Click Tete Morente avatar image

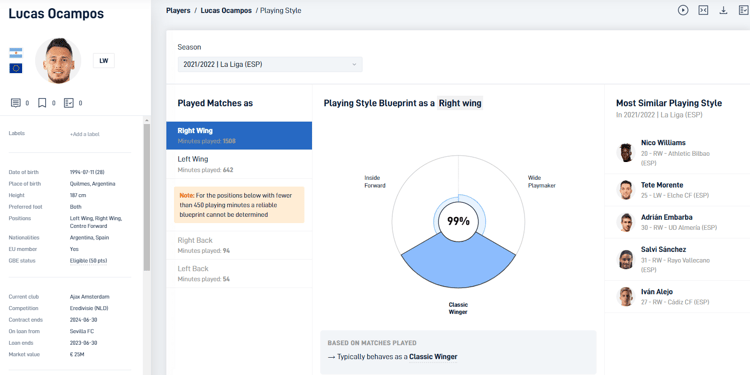click(626, 190)
